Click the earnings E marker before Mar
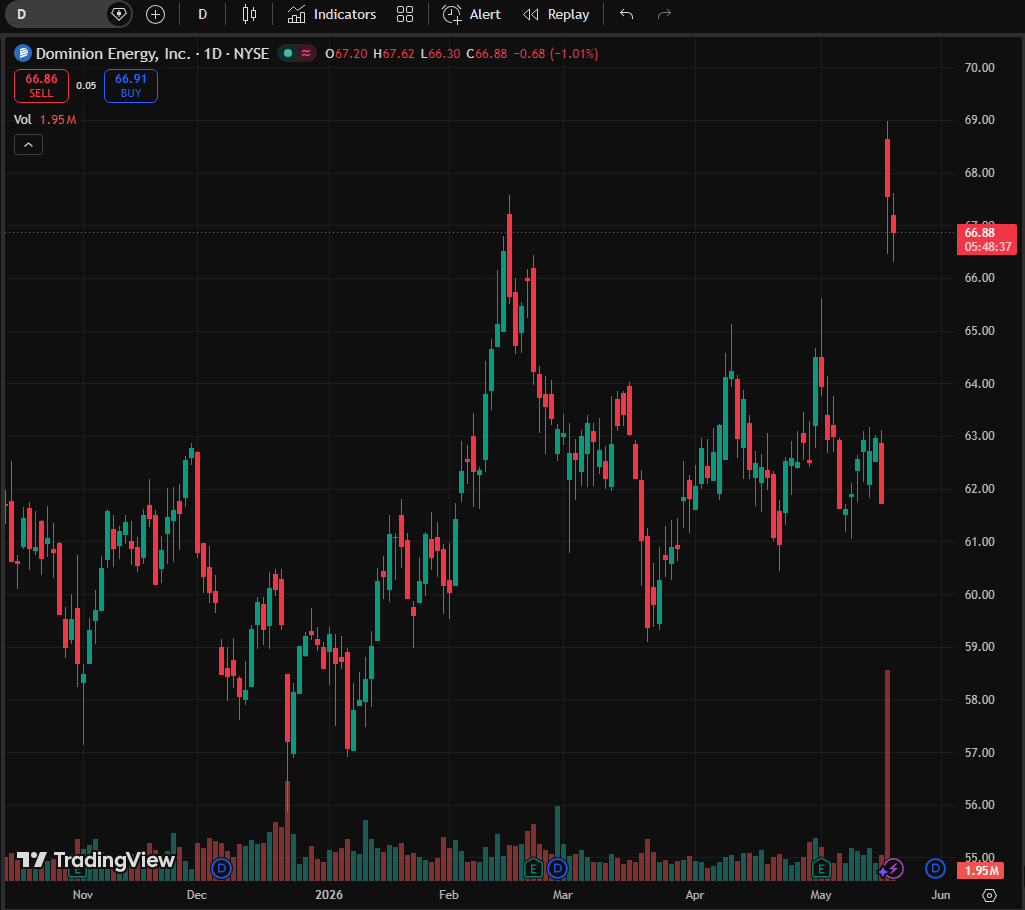Screen dimensions: 1025x910 click(533, 868)
